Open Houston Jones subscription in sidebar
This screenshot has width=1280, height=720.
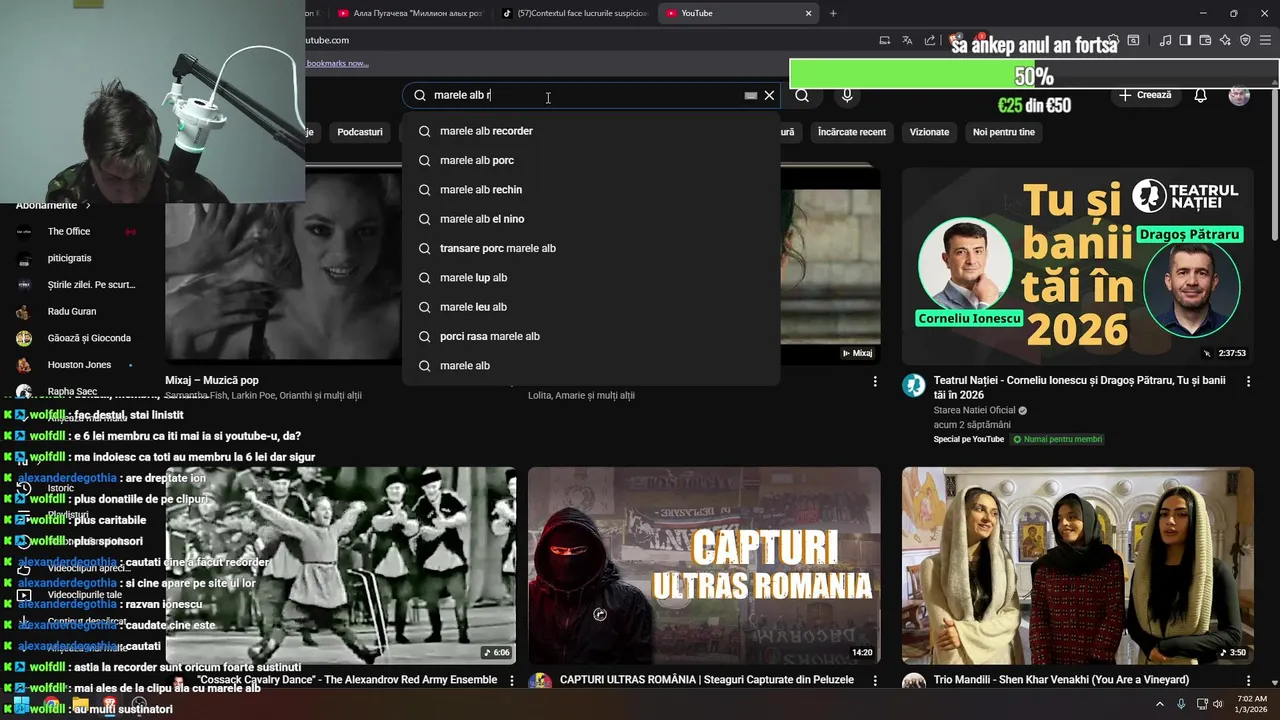coord(78,365)
